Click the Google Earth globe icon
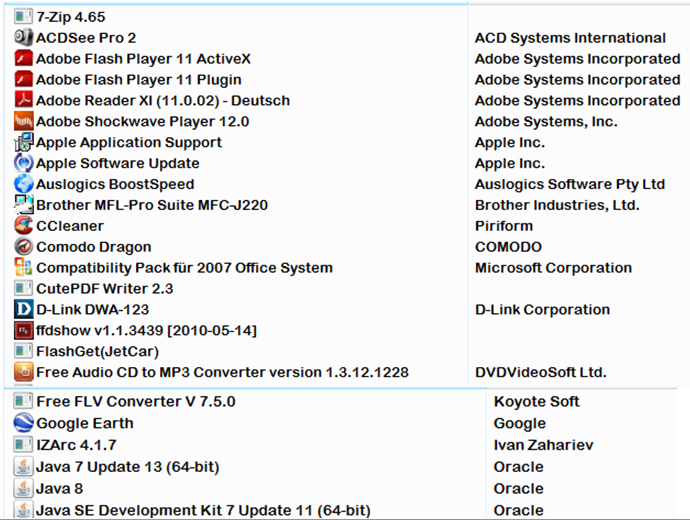This screenshot has height=520, width=690. click(x=23, y=423)
